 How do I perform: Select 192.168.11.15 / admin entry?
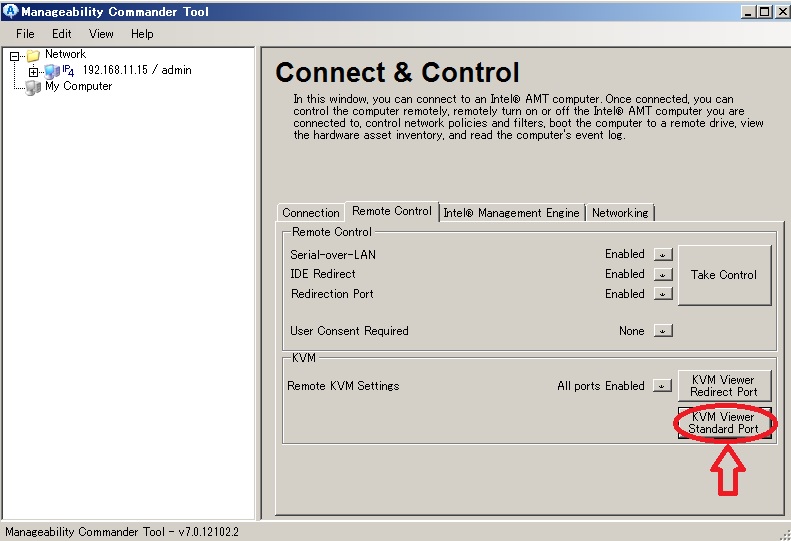point(137,70)
